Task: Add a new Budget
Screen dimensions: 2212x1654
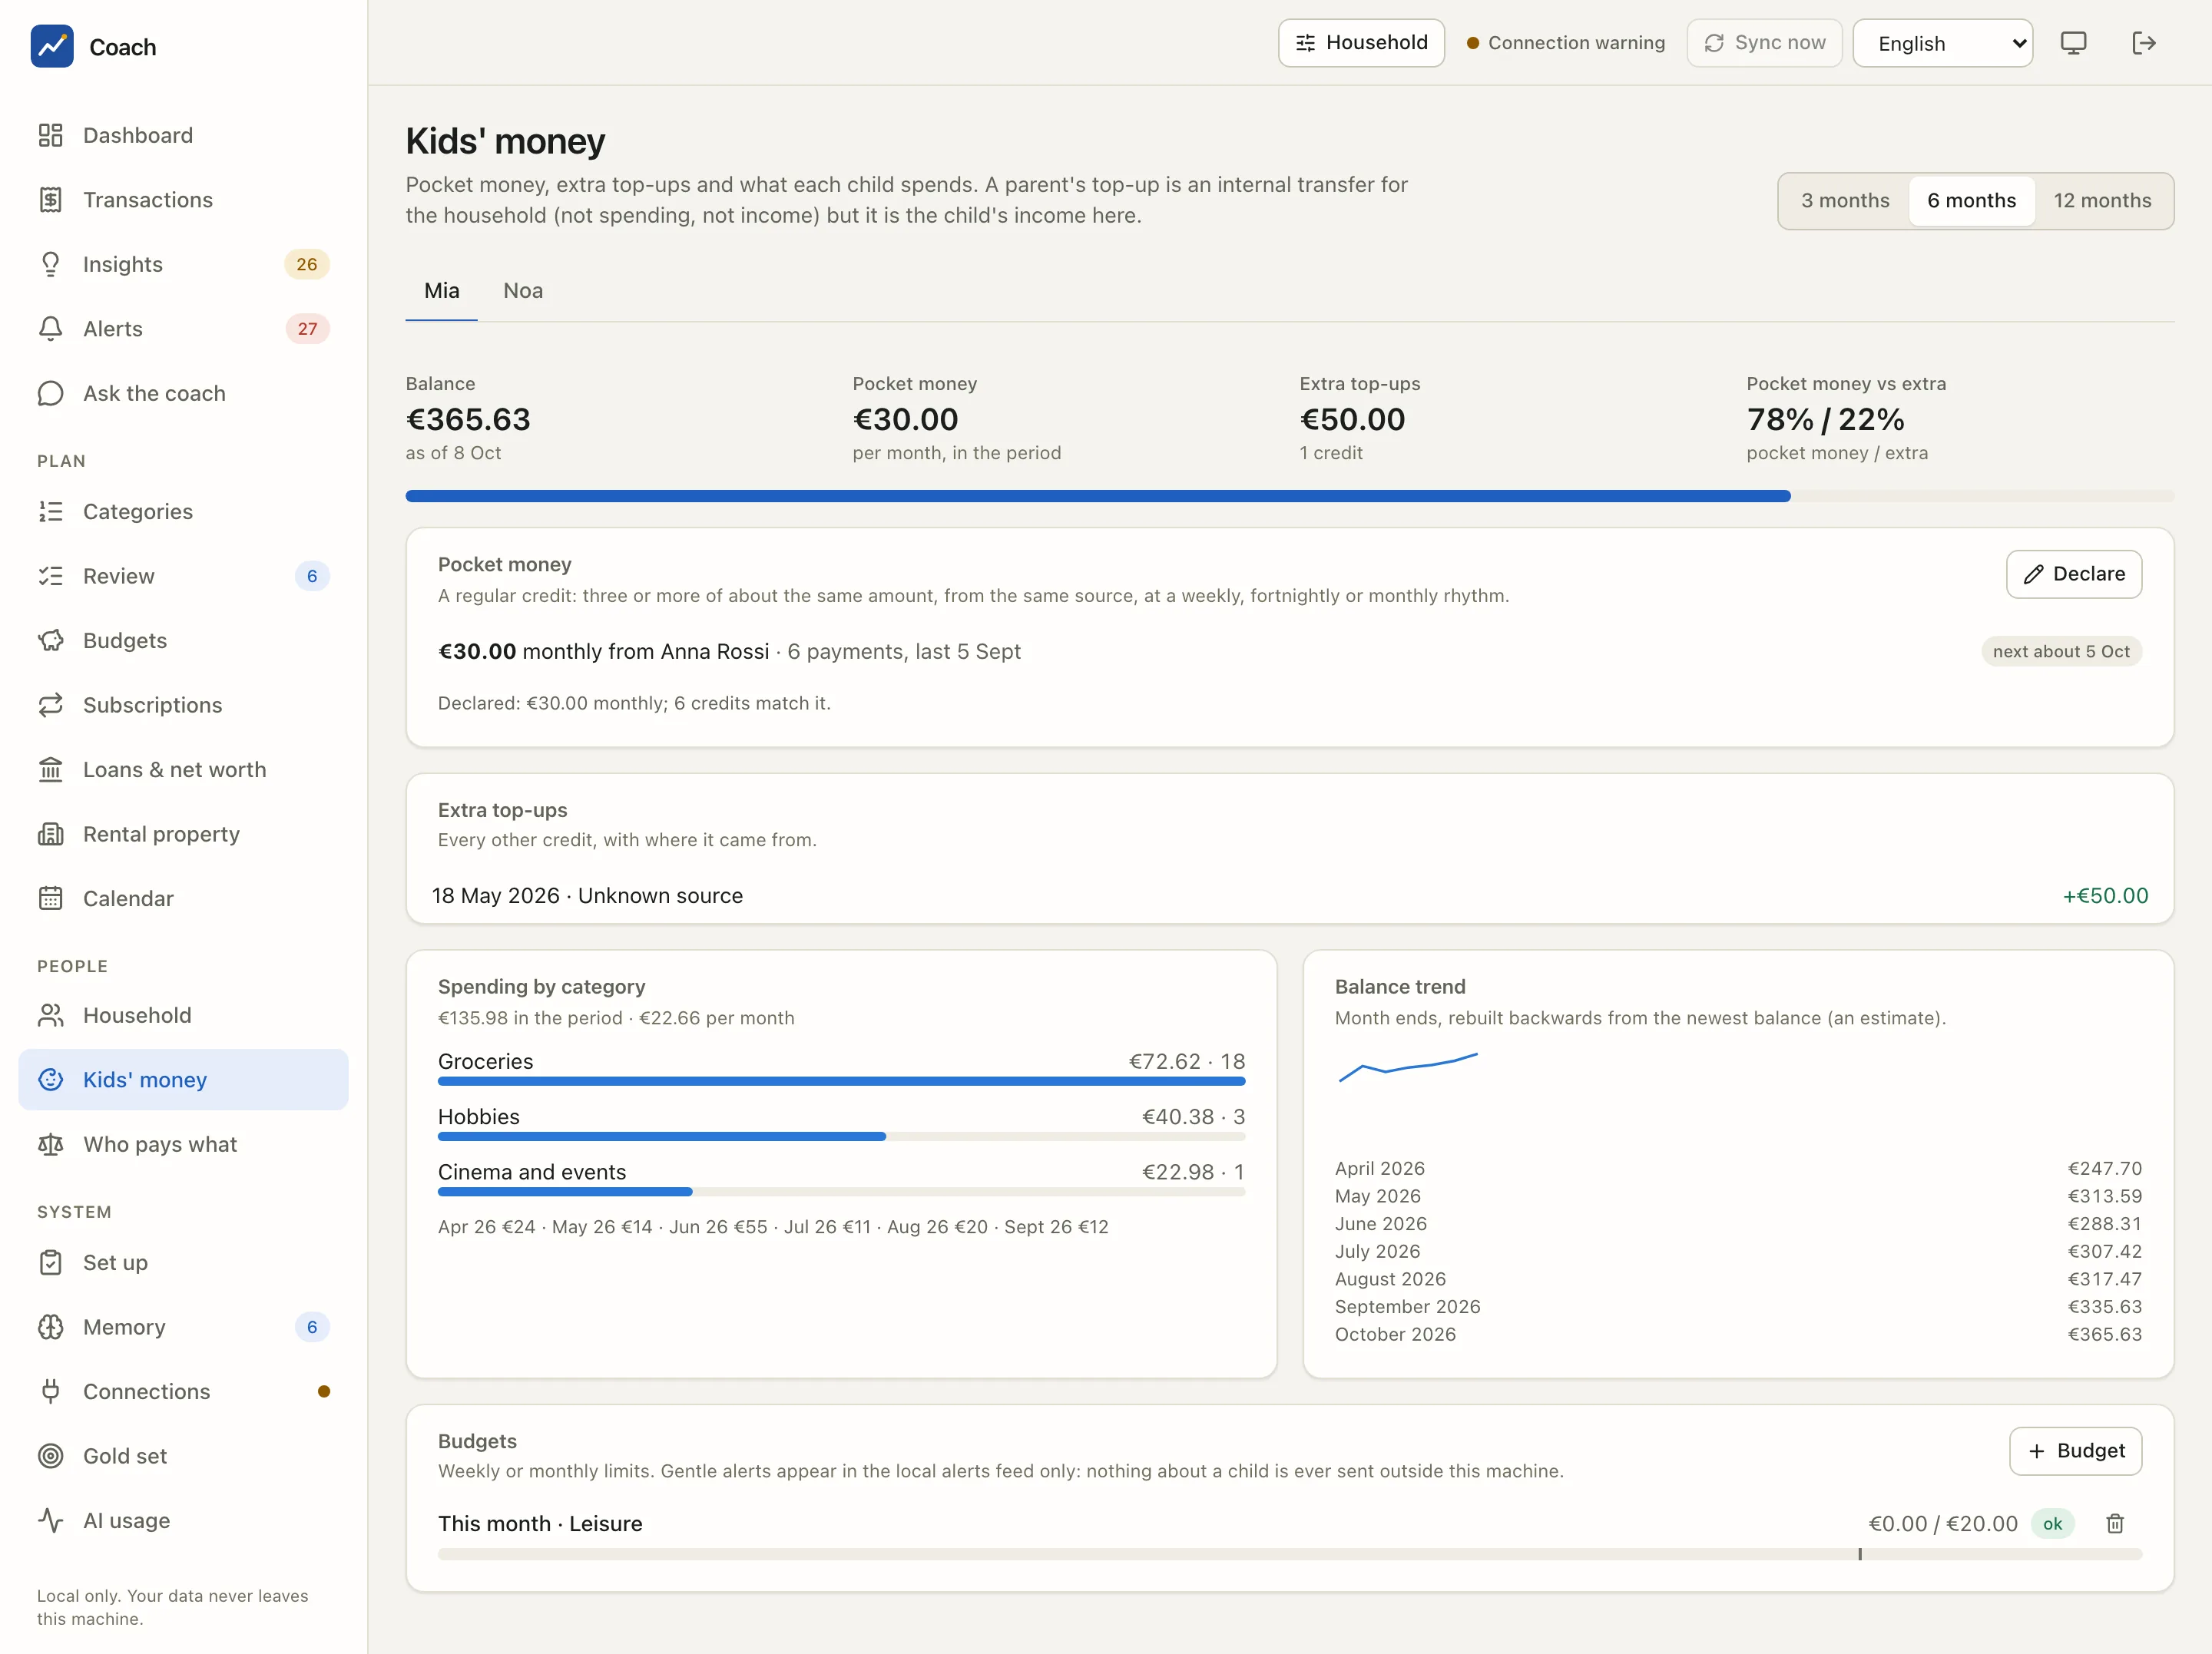Action: pyautogui.click(x=2076, y=1451)
